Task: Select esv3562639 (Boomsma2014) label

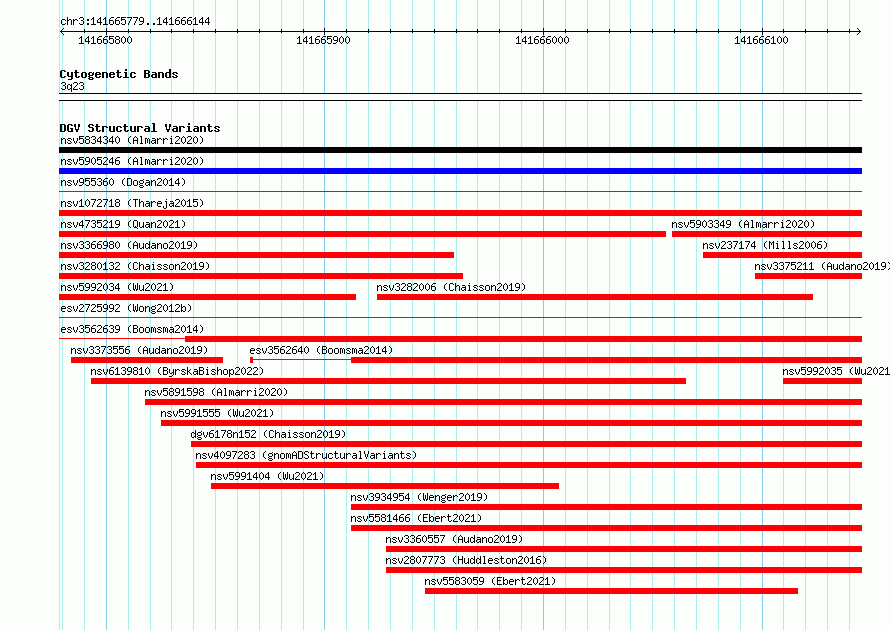Action: click(132, 329)
